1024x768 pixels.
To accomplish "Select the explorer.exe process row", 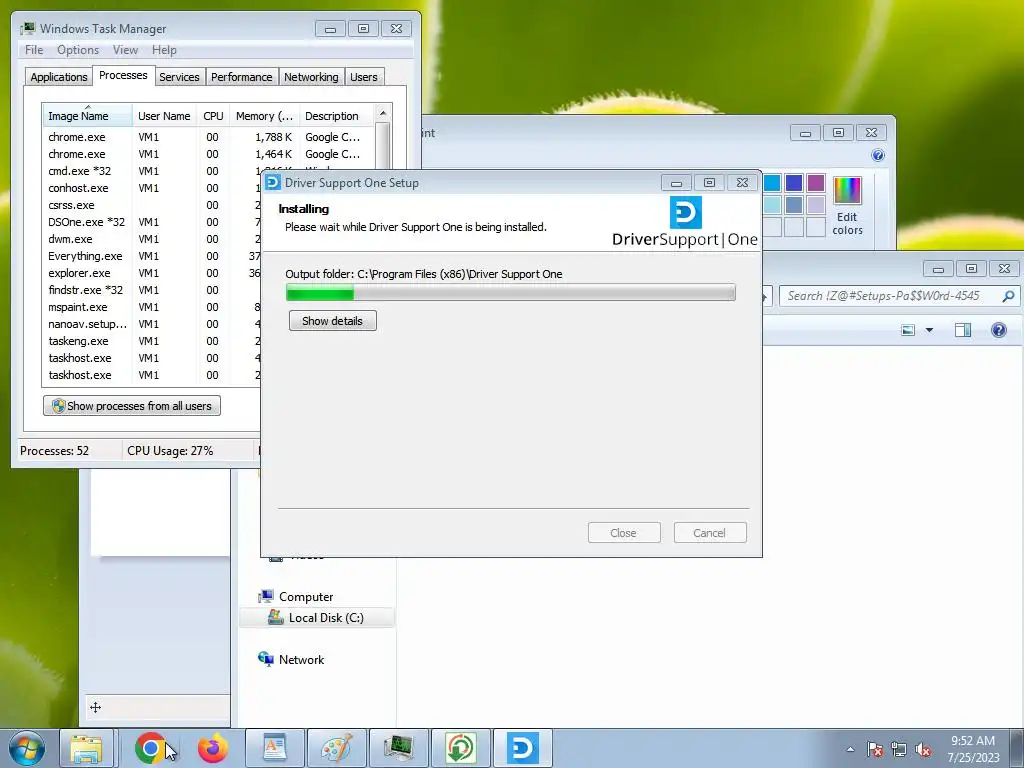I will [x=152, y=273].
